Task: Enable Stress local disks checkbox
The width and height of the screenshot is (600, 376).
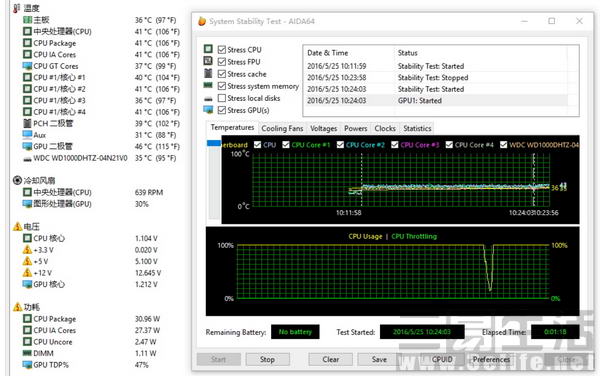Action: click(x=222, y=98)
